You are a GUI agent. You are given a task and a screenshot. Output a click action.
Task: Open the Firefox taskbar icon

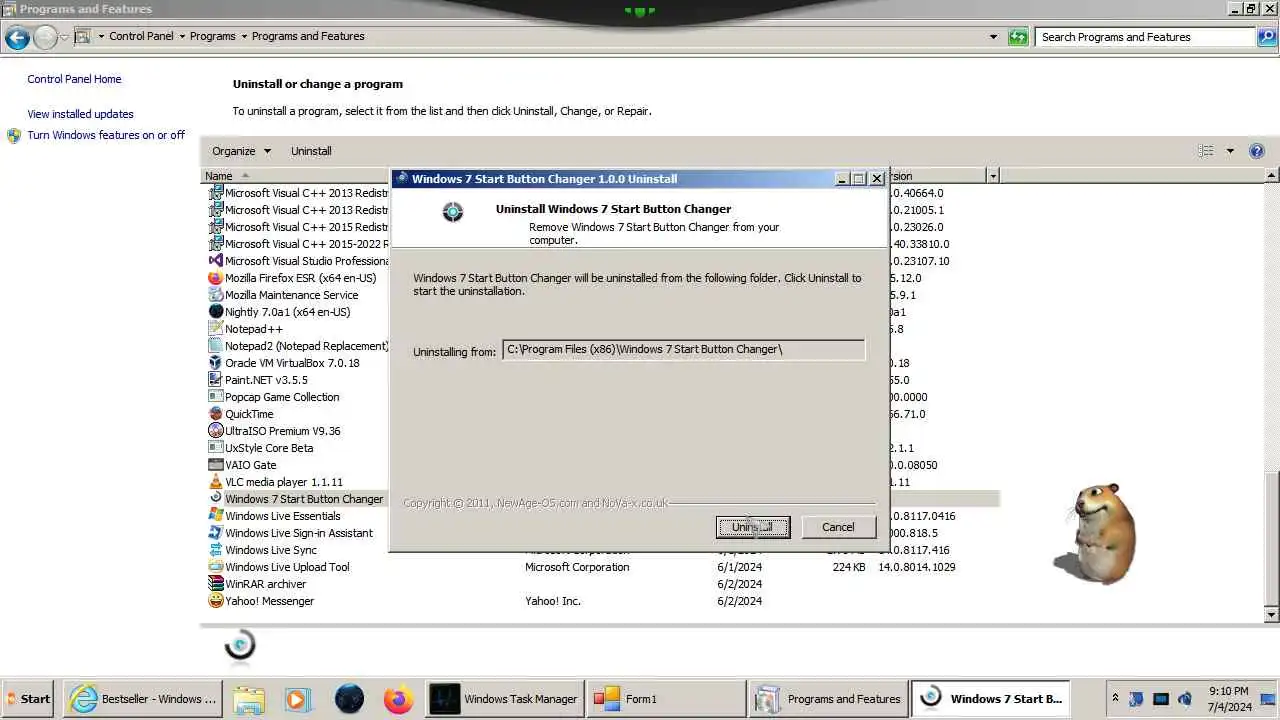click(x=398, y=699)
